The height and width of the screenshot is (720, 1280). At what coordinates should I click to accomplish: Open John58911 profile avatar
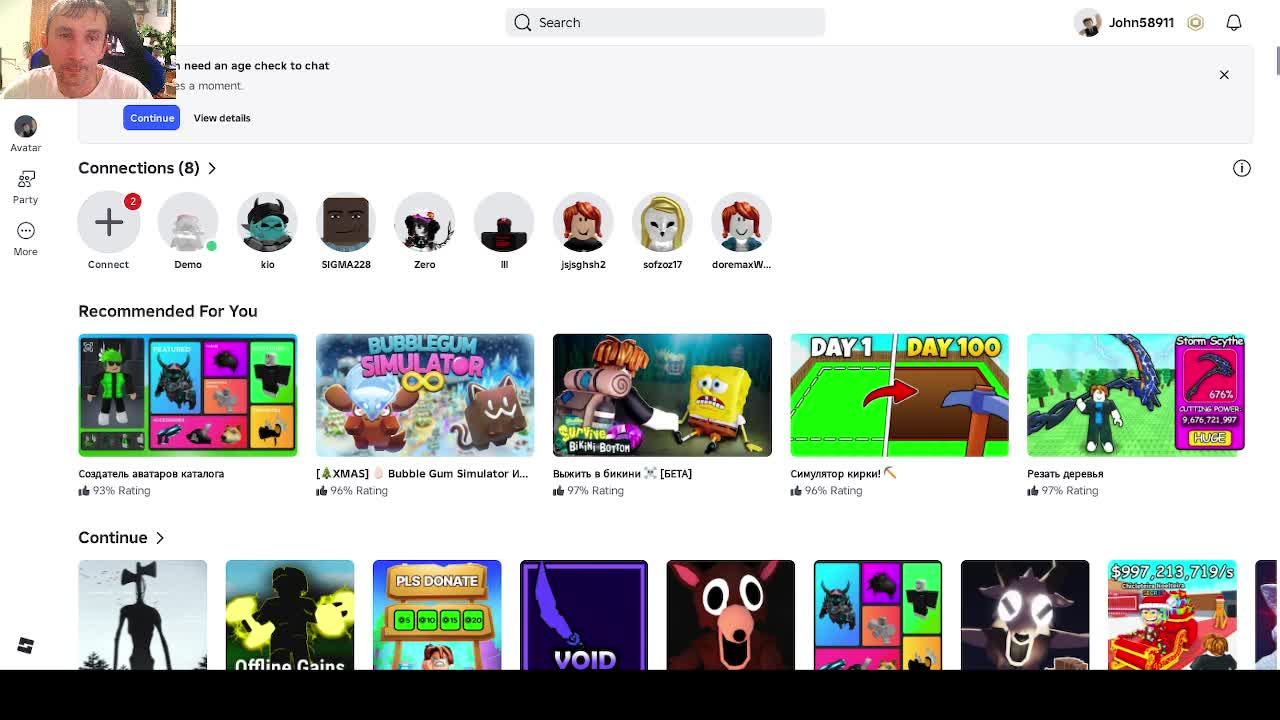coord(1088,22)
